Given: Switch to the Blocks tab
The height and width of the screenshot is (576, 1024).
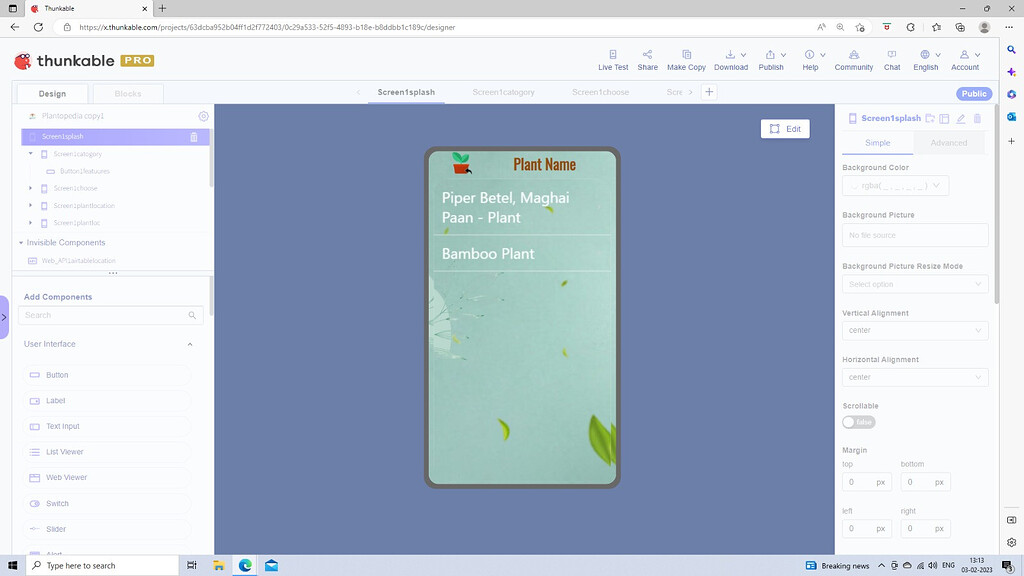Looking at the screenshot, I should coord(128,94).
